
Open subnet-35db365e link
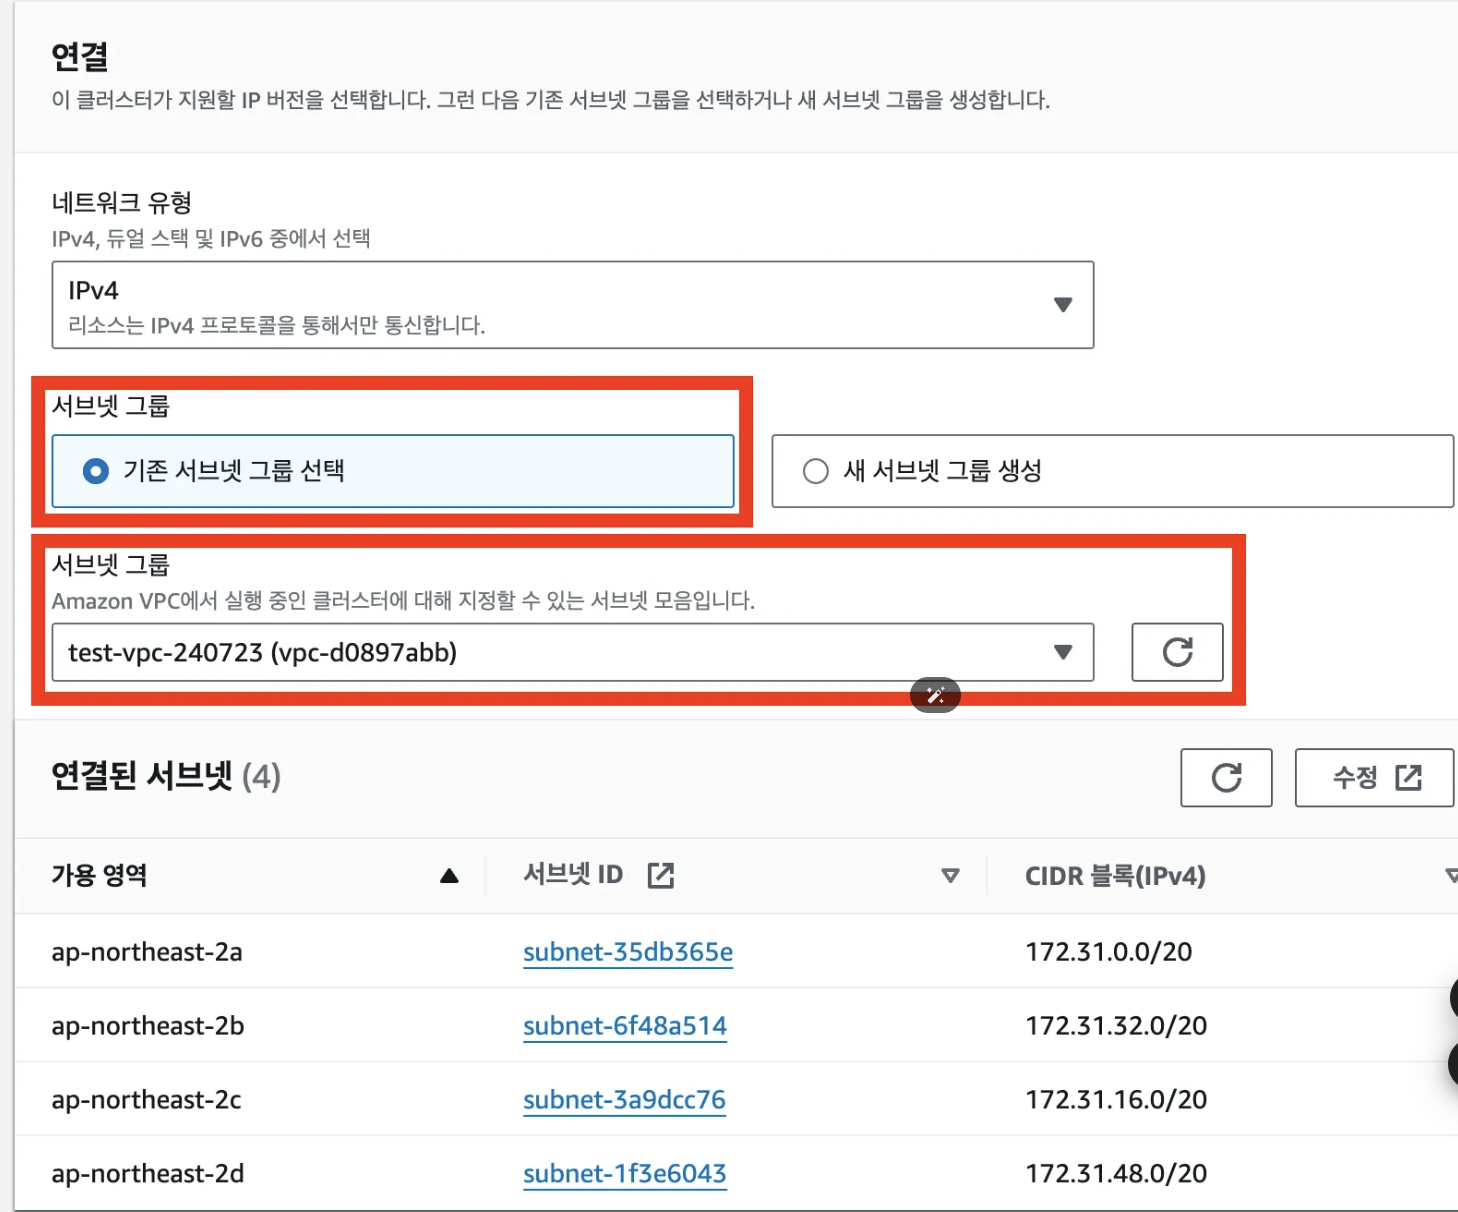coord(628,952)
